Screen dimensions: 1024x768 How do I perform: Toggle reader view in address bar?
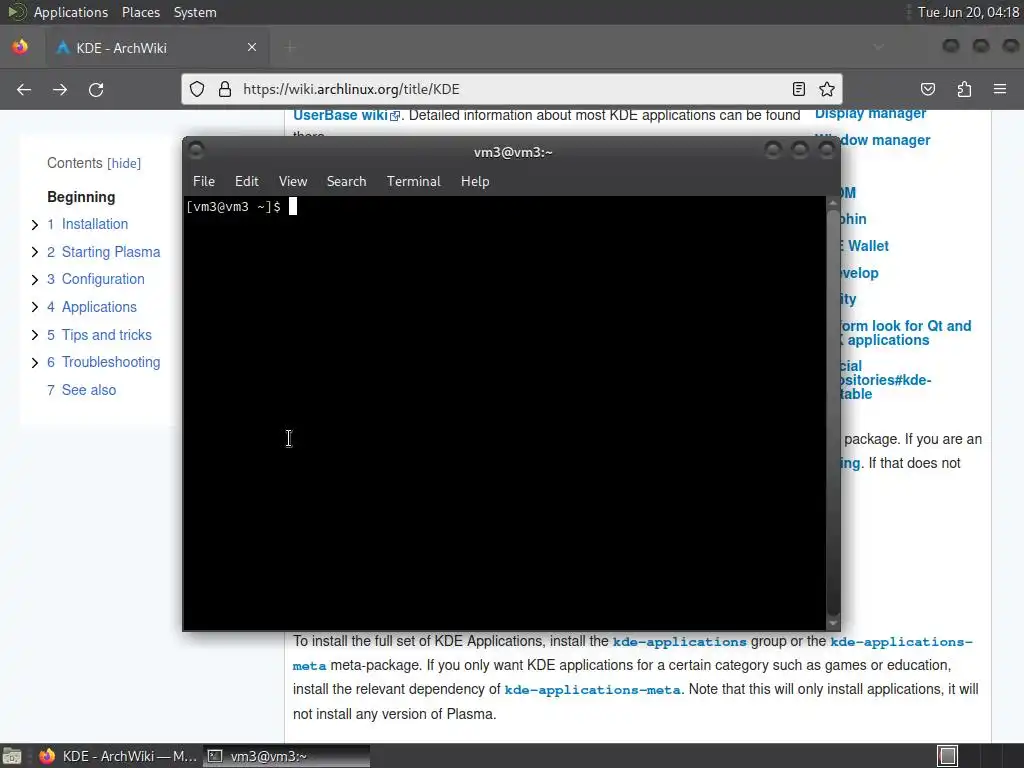click(x=798, y=89)
